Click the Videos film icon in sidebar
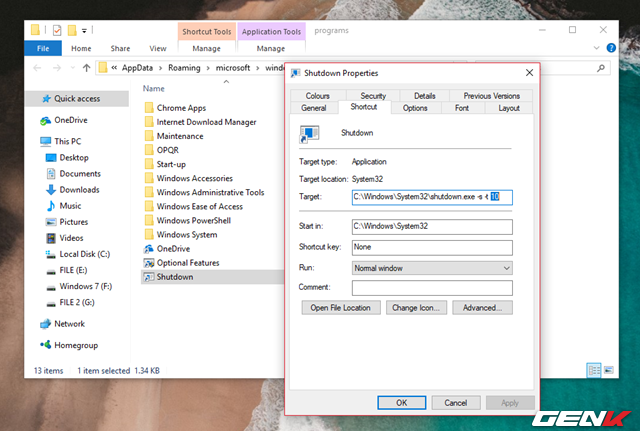Screen dimensions: 640x431 (x=51, y=238)
